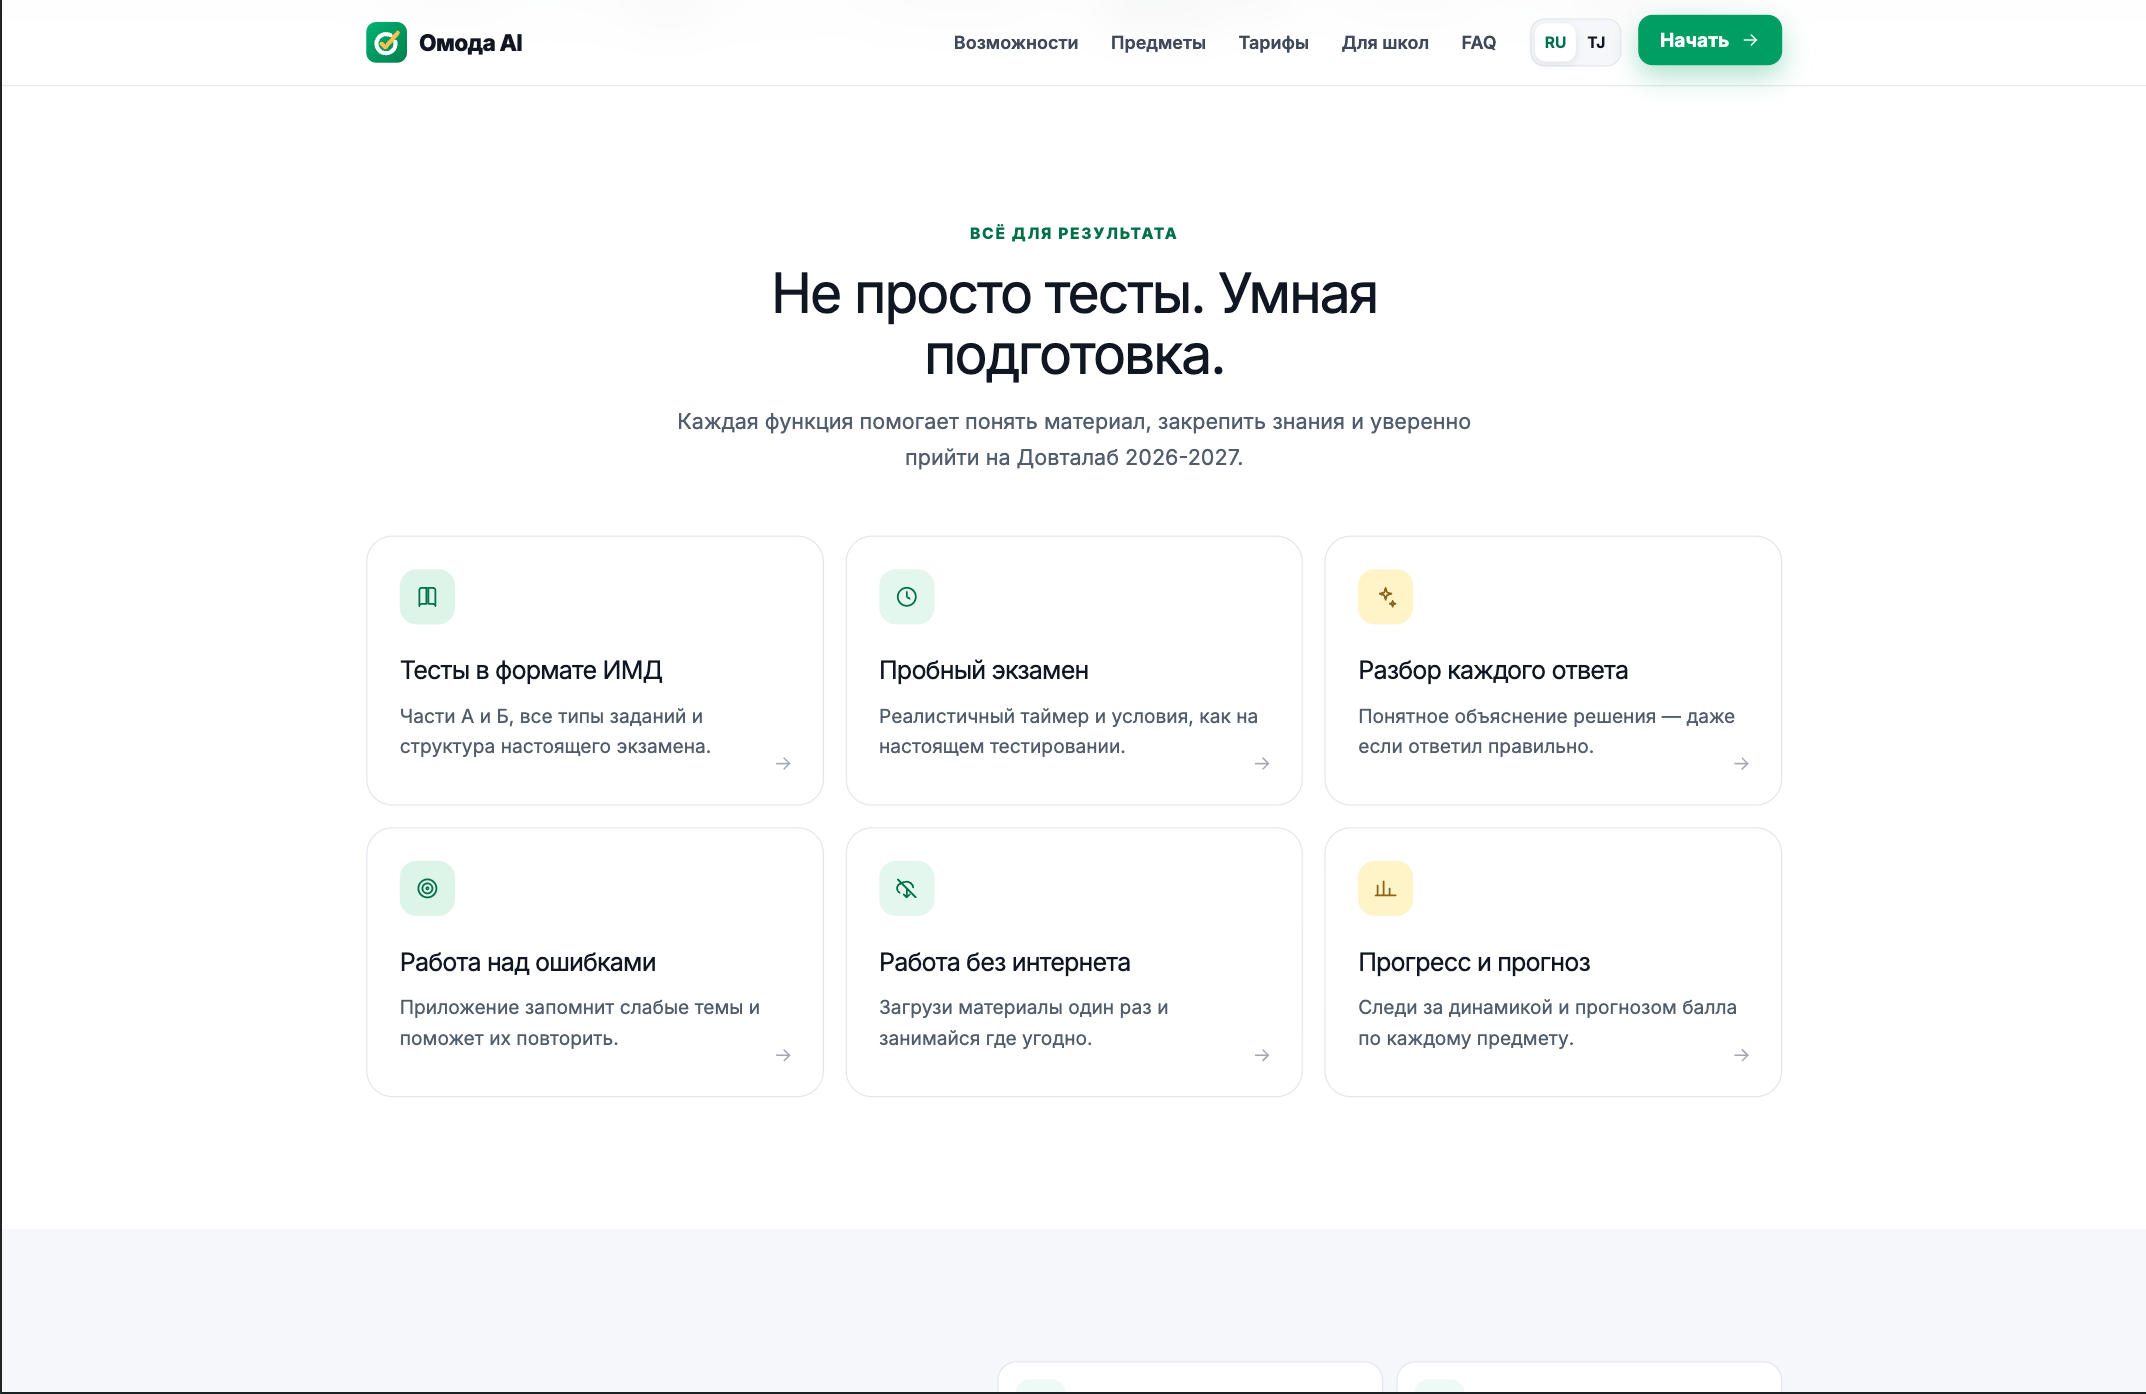Click the clock icon on Пробный экзамен card
This screenshot has width=2146, height=1394.
point(906,597)
